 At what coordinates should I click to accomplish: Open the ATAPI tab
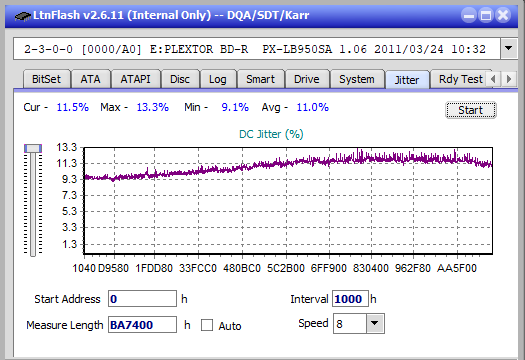click(x=135, y=79)
